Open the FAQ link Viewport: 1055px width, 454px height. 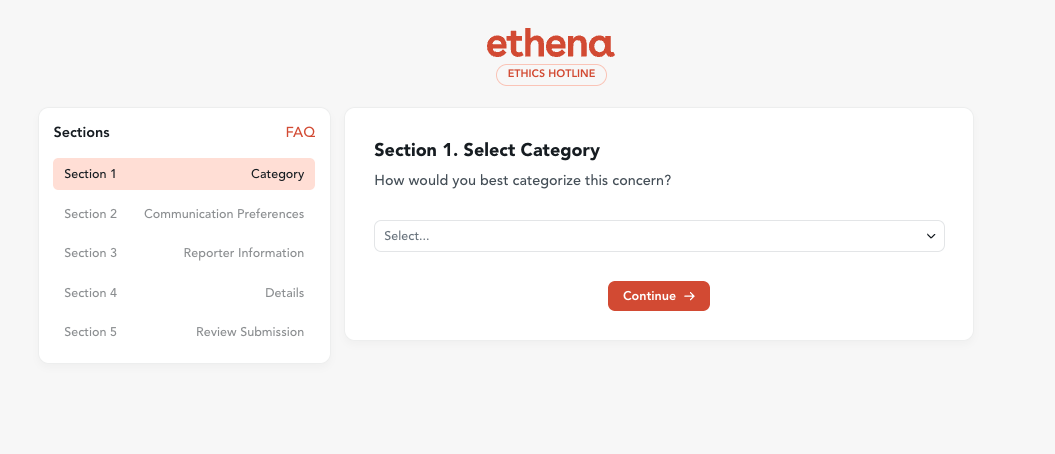coord(300,132)
